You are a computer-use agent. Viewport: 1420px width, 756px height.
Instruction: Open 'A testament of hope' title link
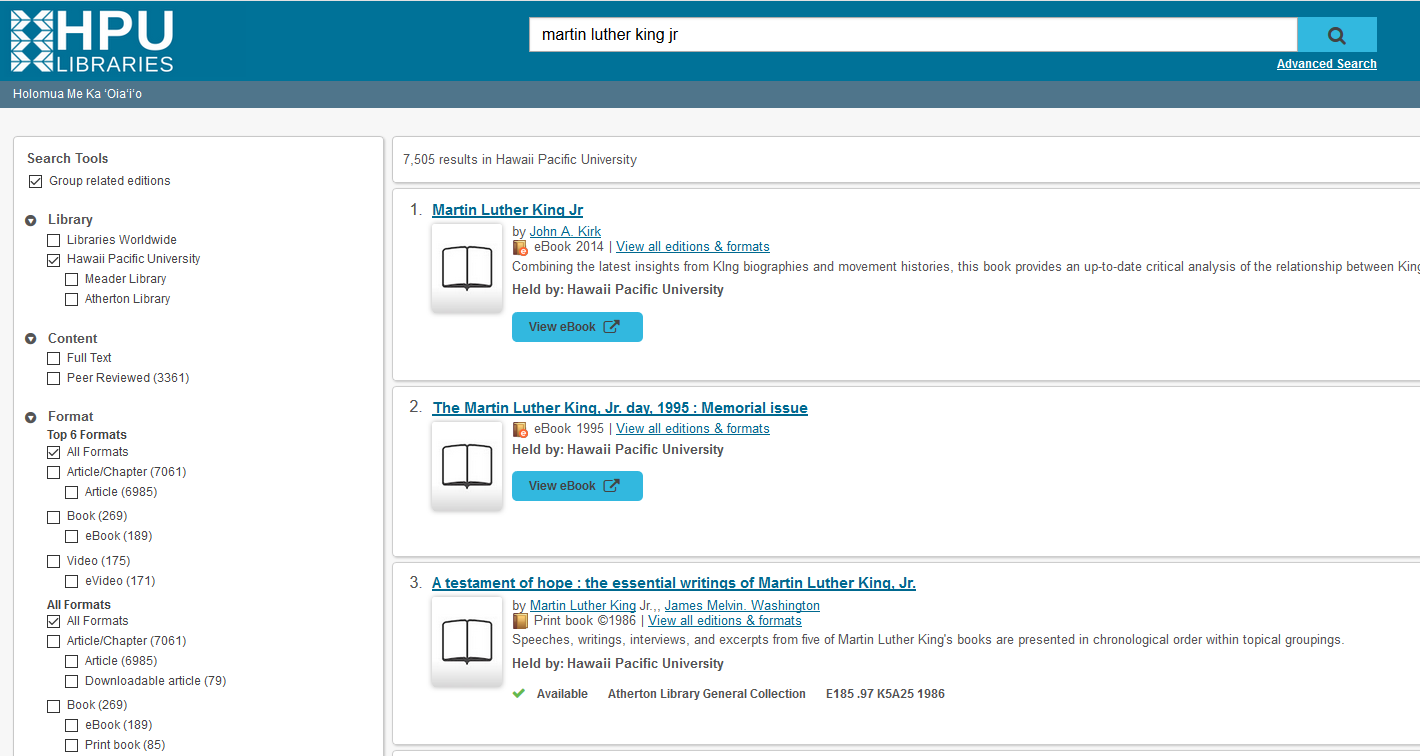pyautogui.click(x=674, y=583)
